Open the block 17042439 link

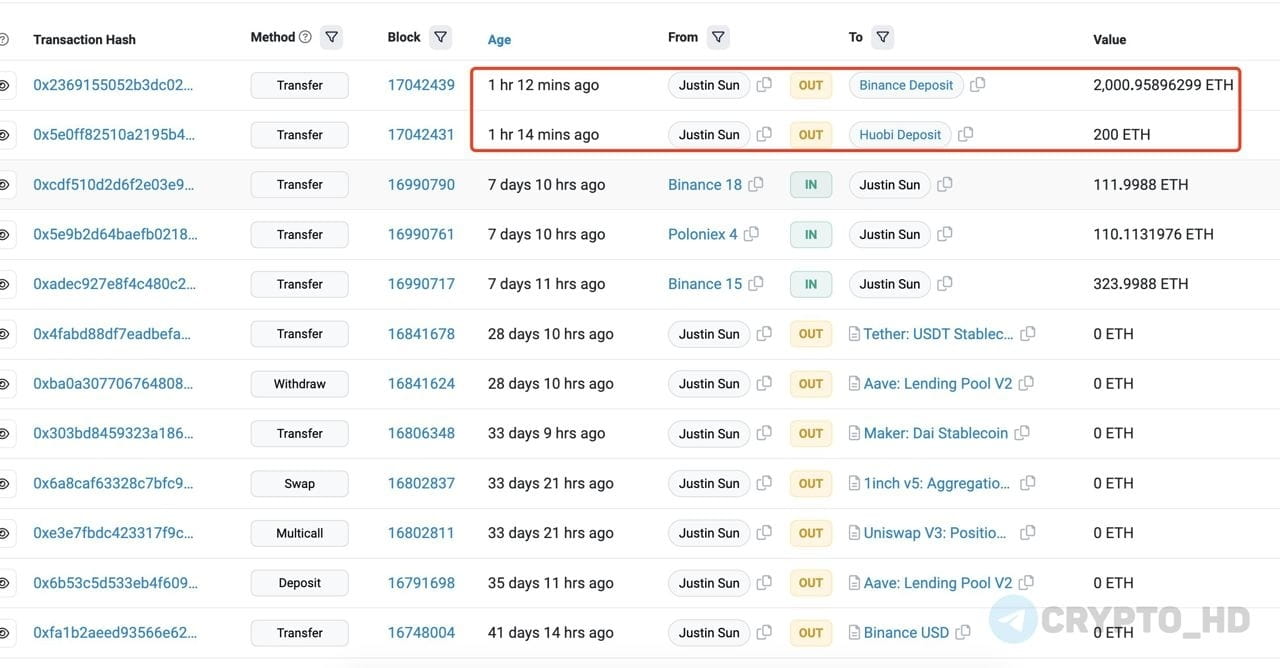click(x=420, y=85)
